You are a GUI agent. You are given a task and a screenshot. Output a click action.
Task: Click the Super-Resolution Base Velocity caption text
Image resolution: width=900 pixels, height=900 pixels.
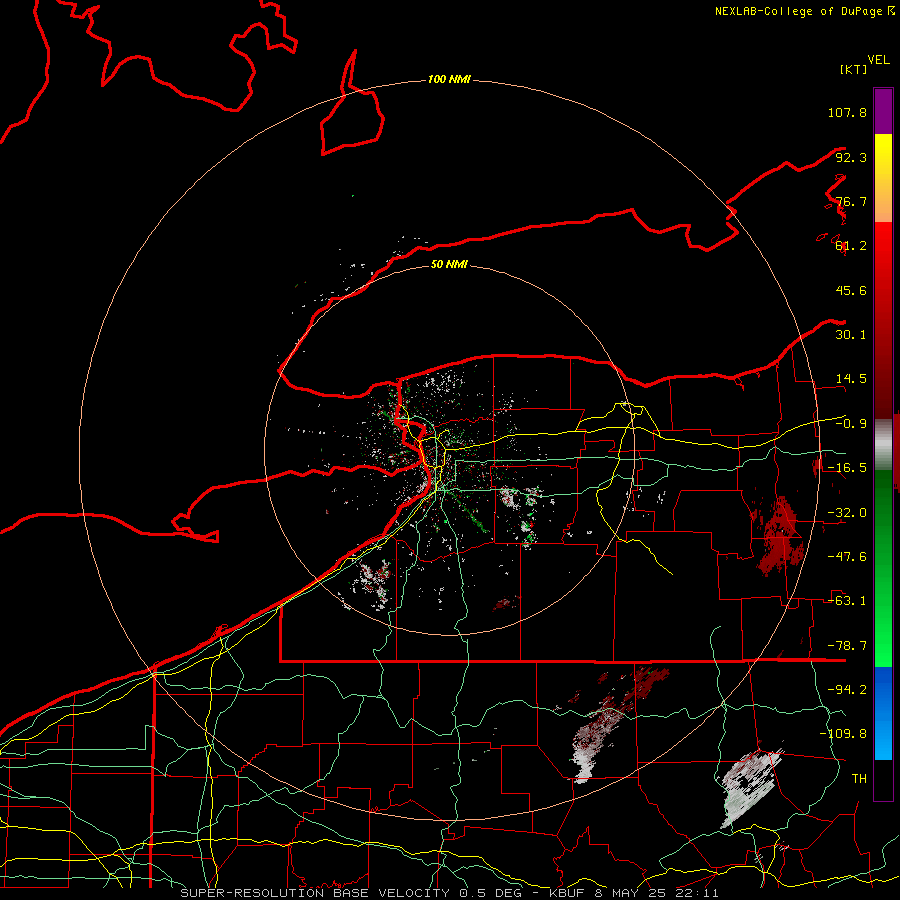coord(449,893)
